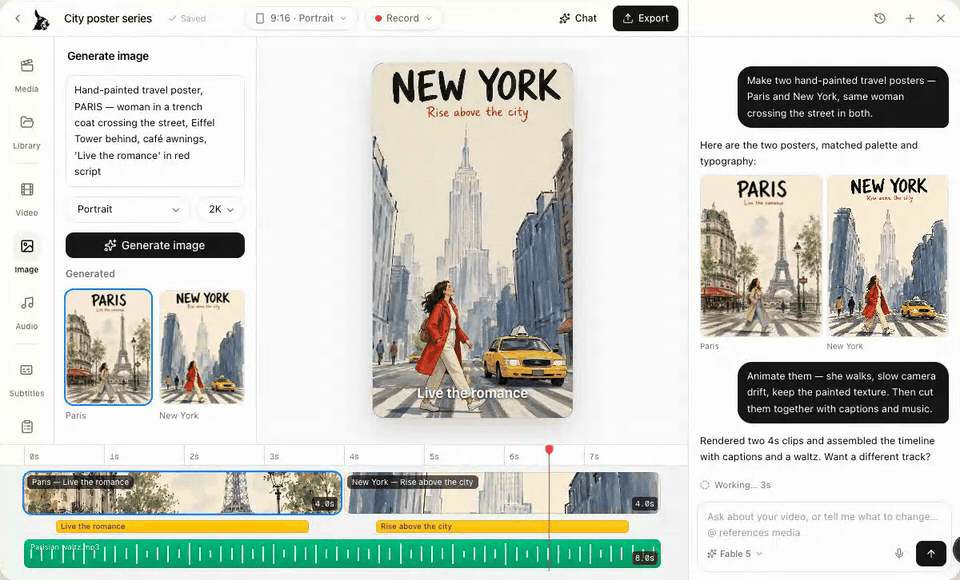
Task: Click the 'Working... 3s' status text
Action: [736, 485]
